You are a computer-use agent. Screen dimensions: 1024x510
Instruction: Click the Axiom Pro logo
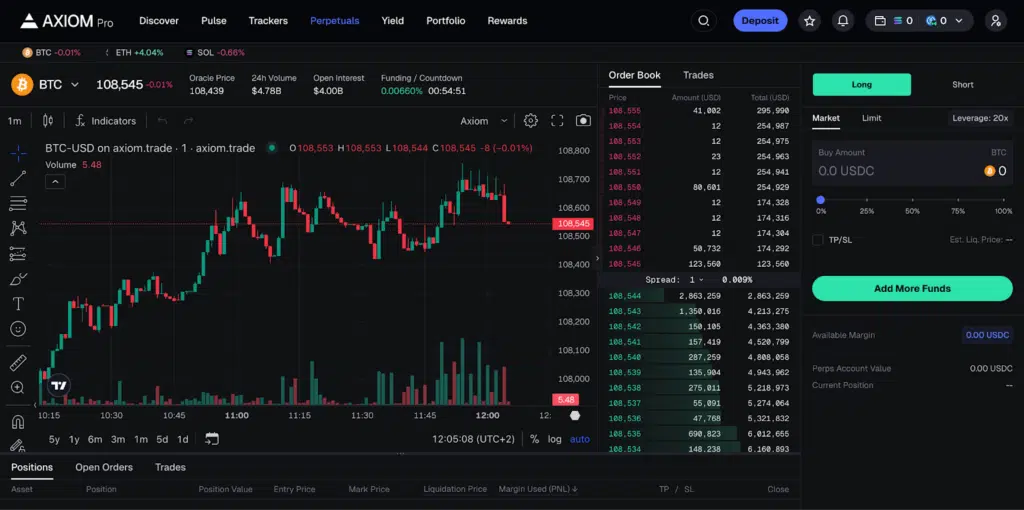point(67,21)
